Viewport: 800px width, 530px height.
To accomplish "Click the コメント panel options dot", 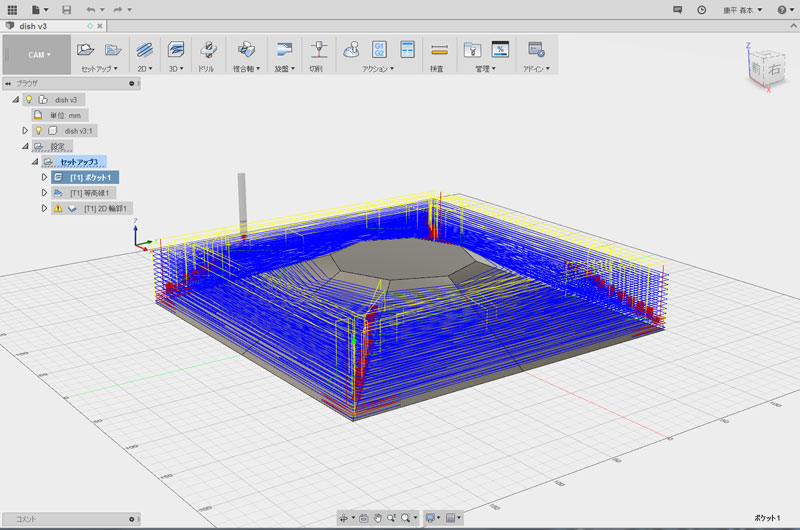I will click(x=132, y=519).
